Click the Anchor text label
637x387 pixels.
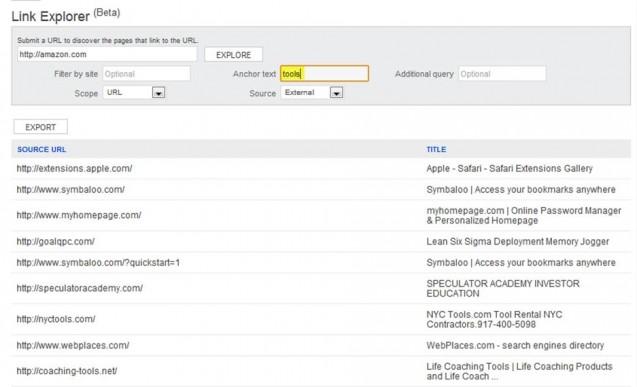point(254,74)
